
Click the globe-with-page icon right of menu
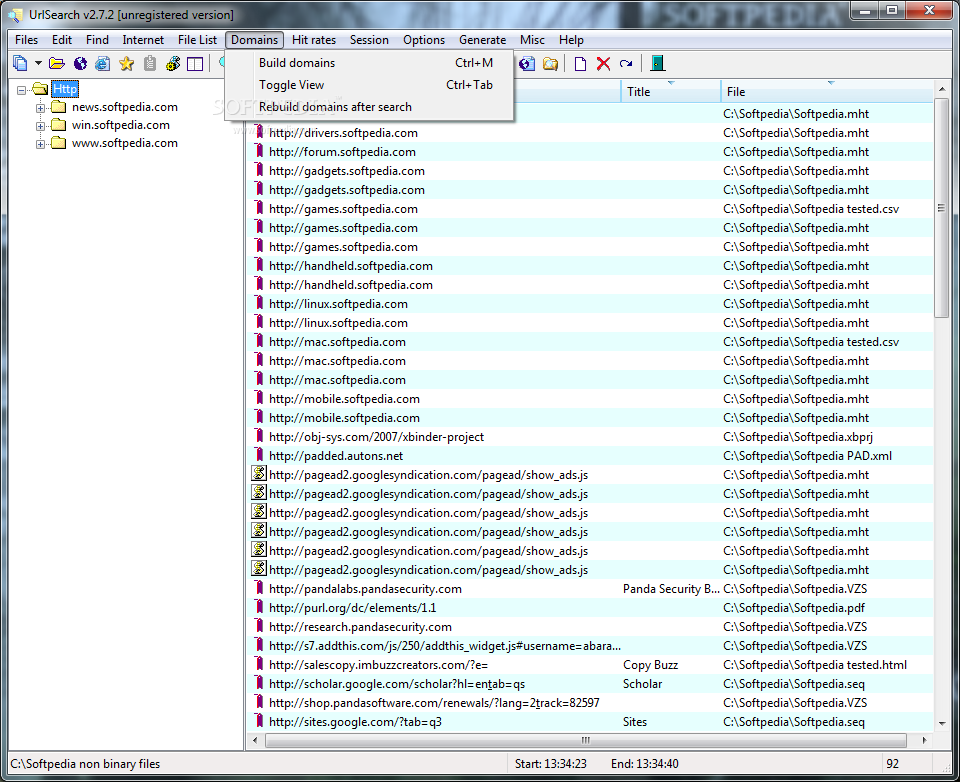tap(527, 64)
